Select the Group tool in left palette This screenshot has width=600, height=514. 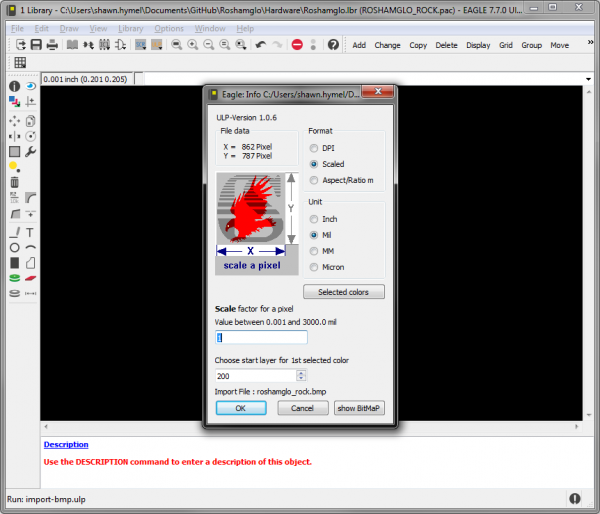(15, 152)
